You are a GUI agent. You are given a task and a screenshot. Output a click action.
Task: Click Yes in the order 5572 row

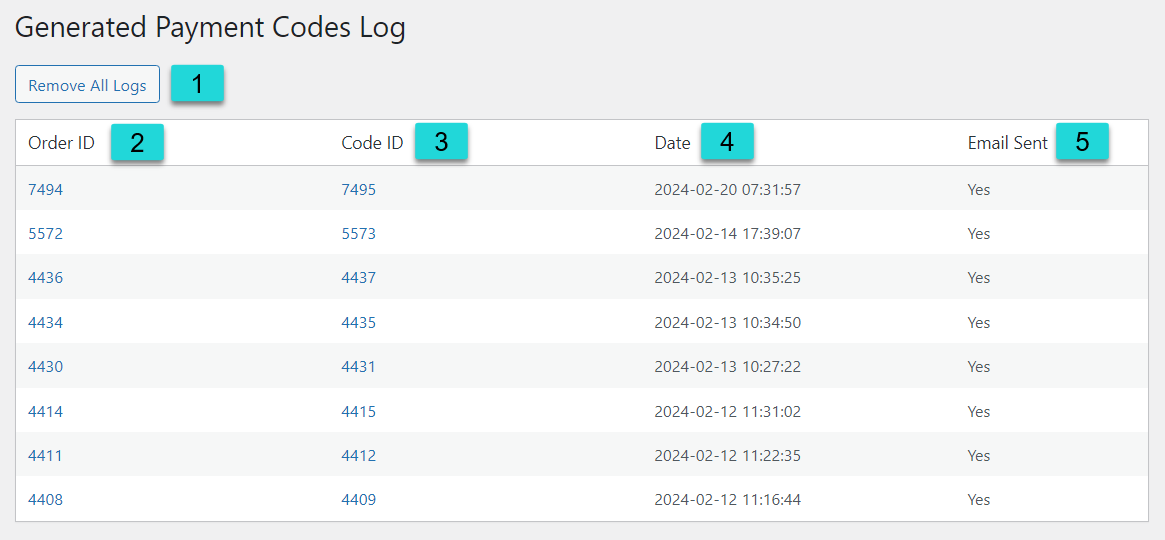[x=979, y=234]
